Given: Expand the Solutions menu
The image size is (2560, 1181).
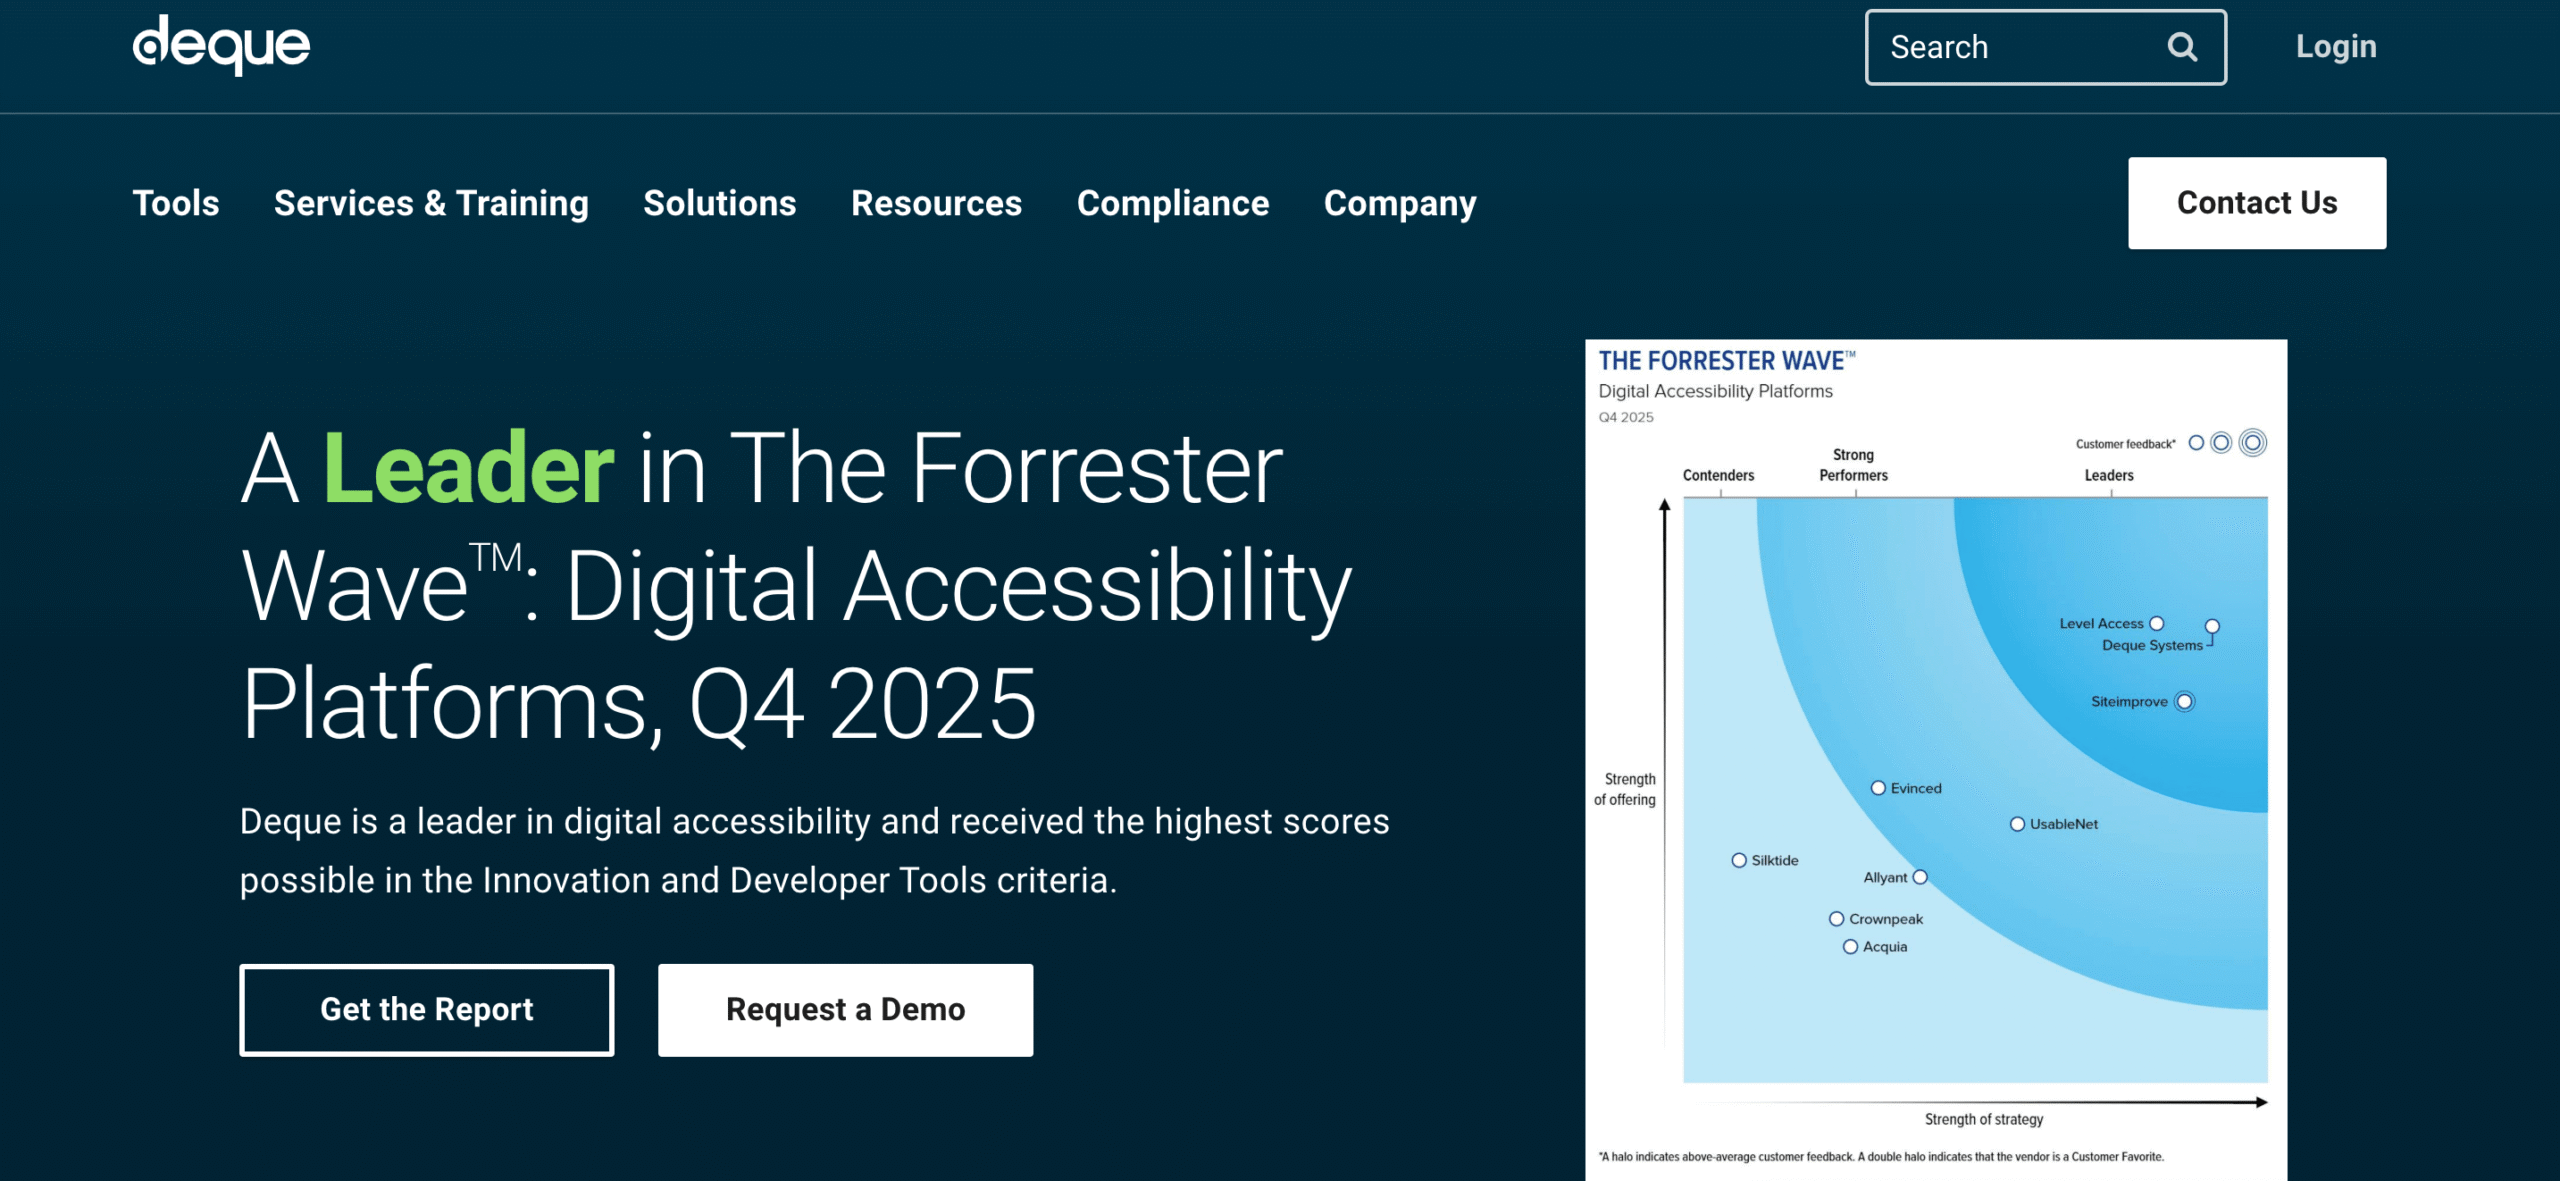Looking at the screenshot, I should tap(719, 203).
